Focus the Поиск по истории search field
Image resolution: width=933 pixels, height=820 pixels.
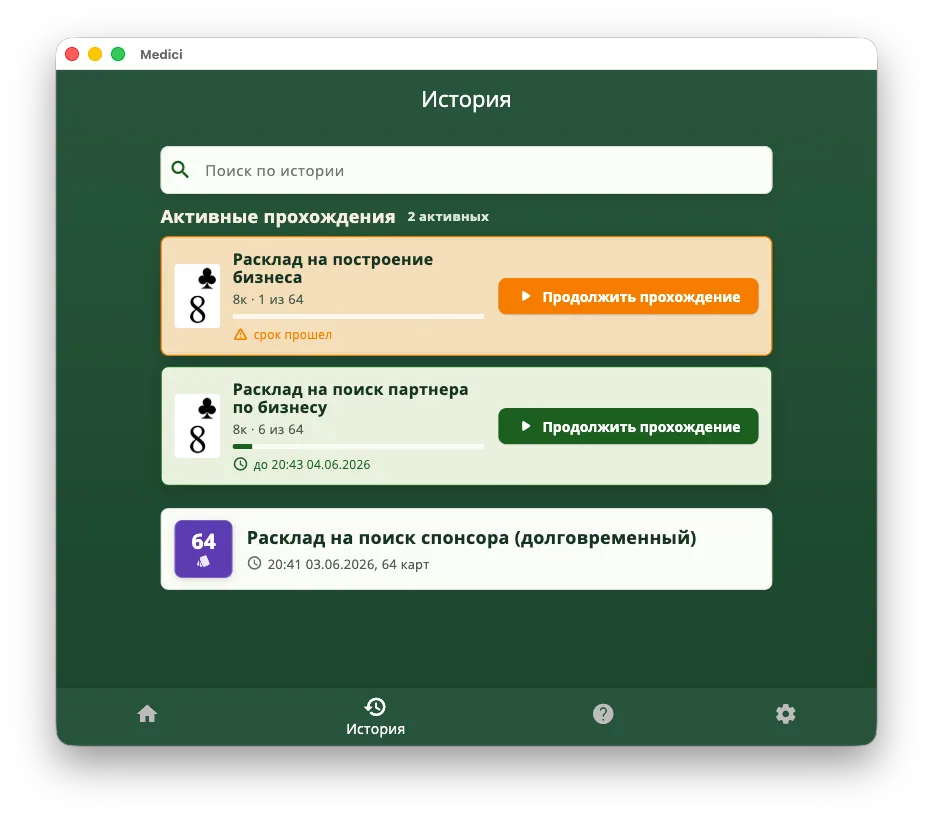[466, 170]
